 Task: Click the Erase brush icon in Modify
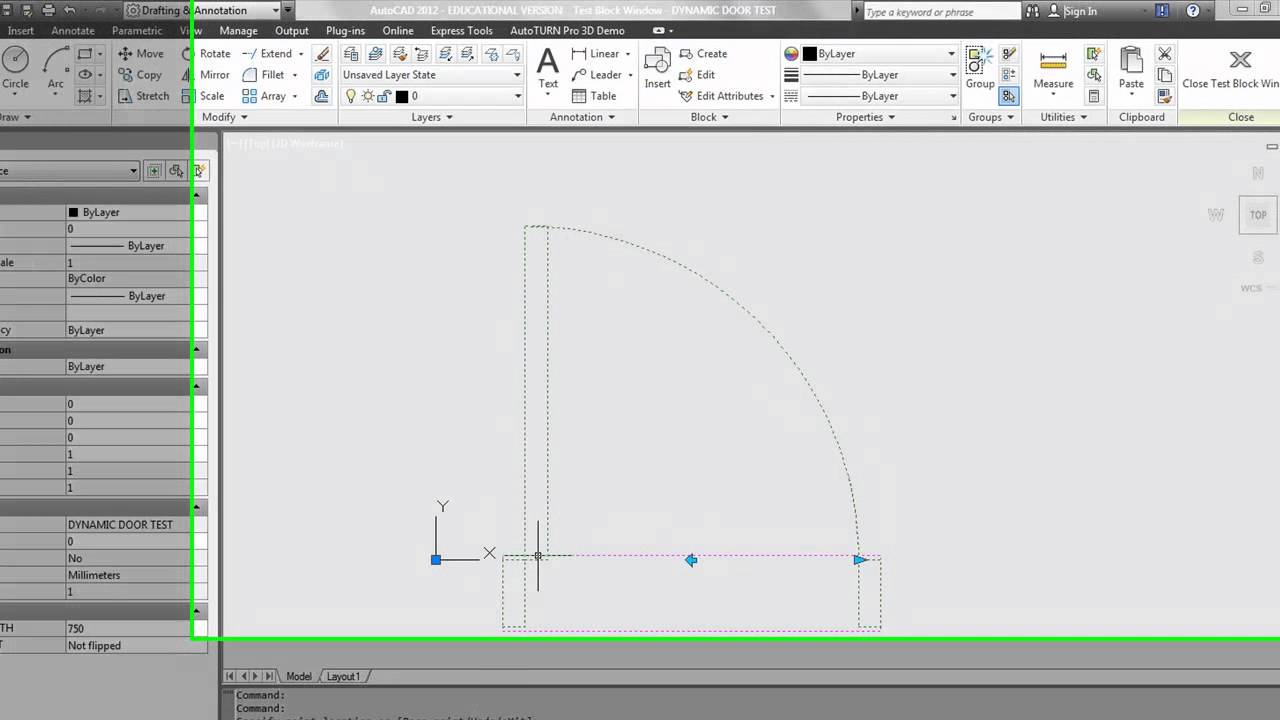tap(322, 54)
